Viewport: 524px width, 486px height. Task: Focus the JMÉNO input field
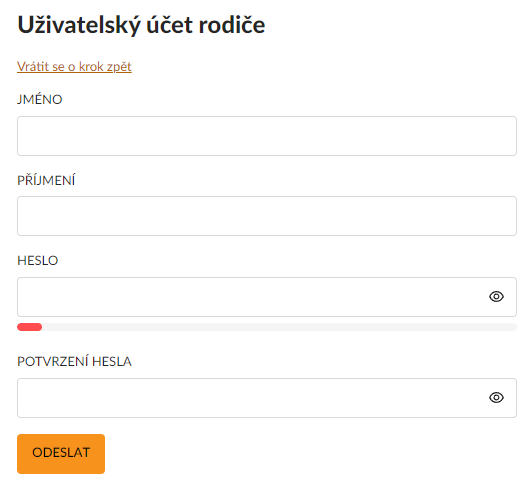coord(267,136)
